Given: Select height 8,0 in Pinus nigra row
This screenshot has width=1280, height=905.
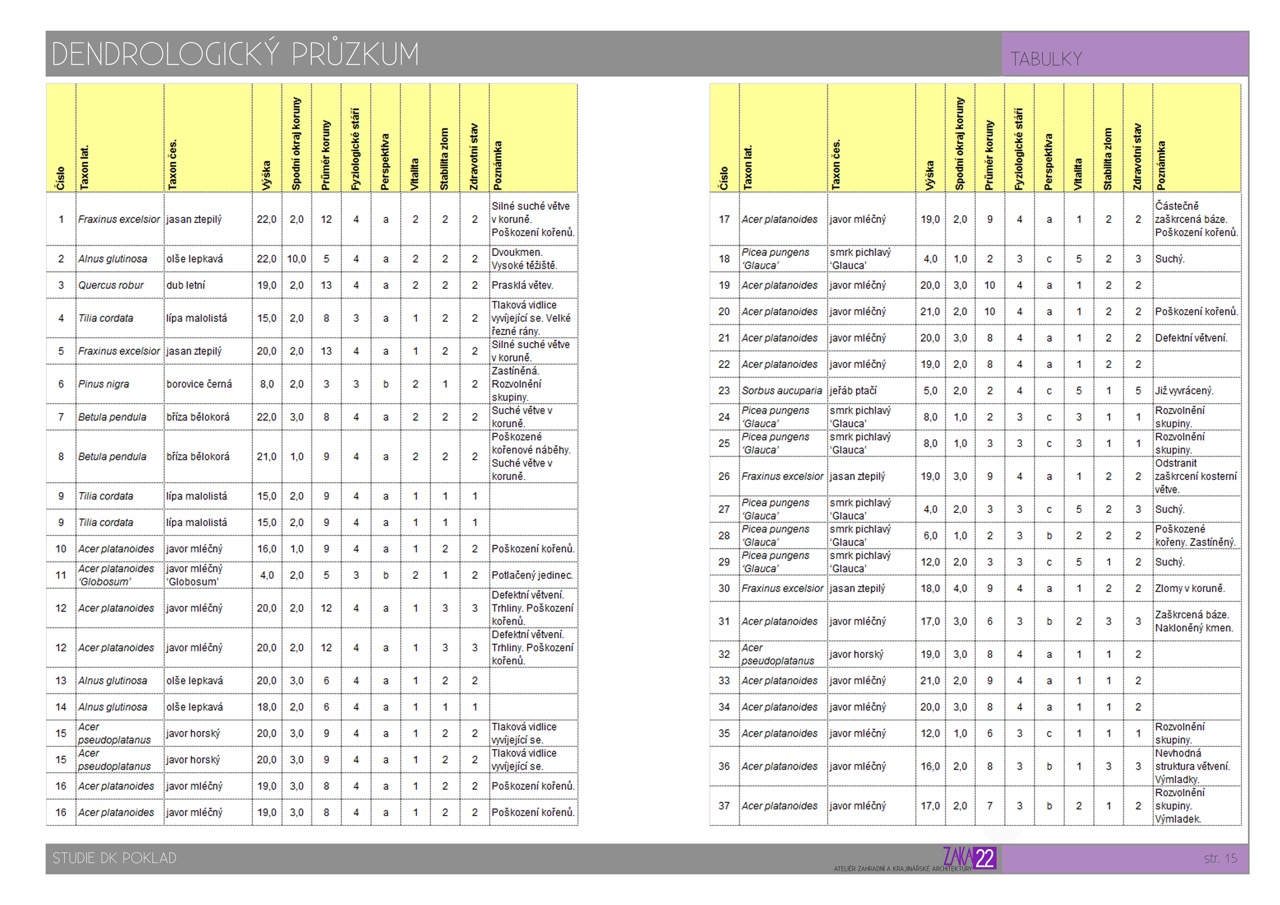Looking at the screenshot, I should 267,384.
